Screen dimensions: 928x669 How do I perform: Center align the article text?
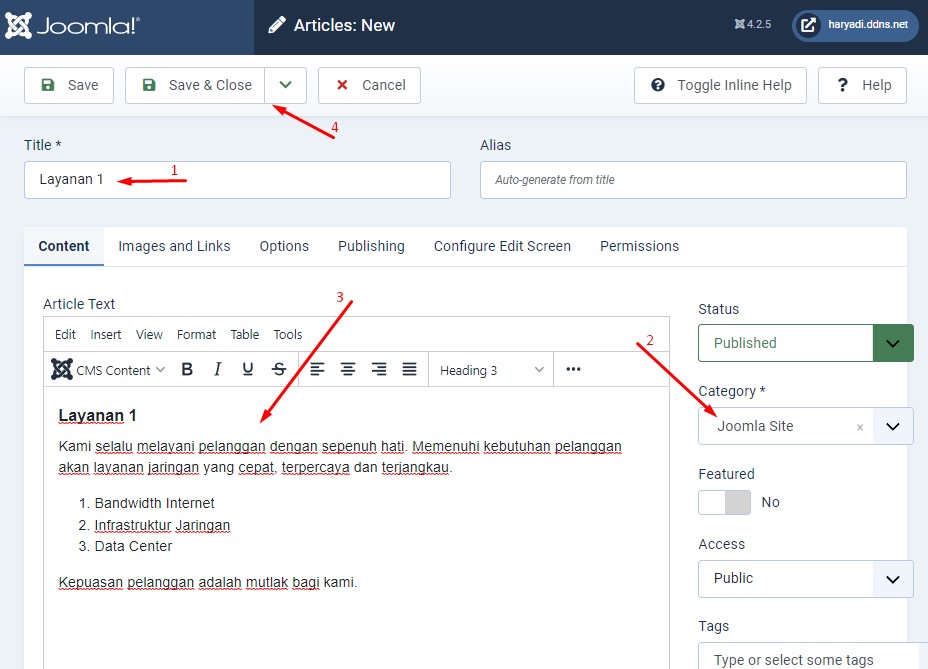pyautogui.click(x=348, y=370)
